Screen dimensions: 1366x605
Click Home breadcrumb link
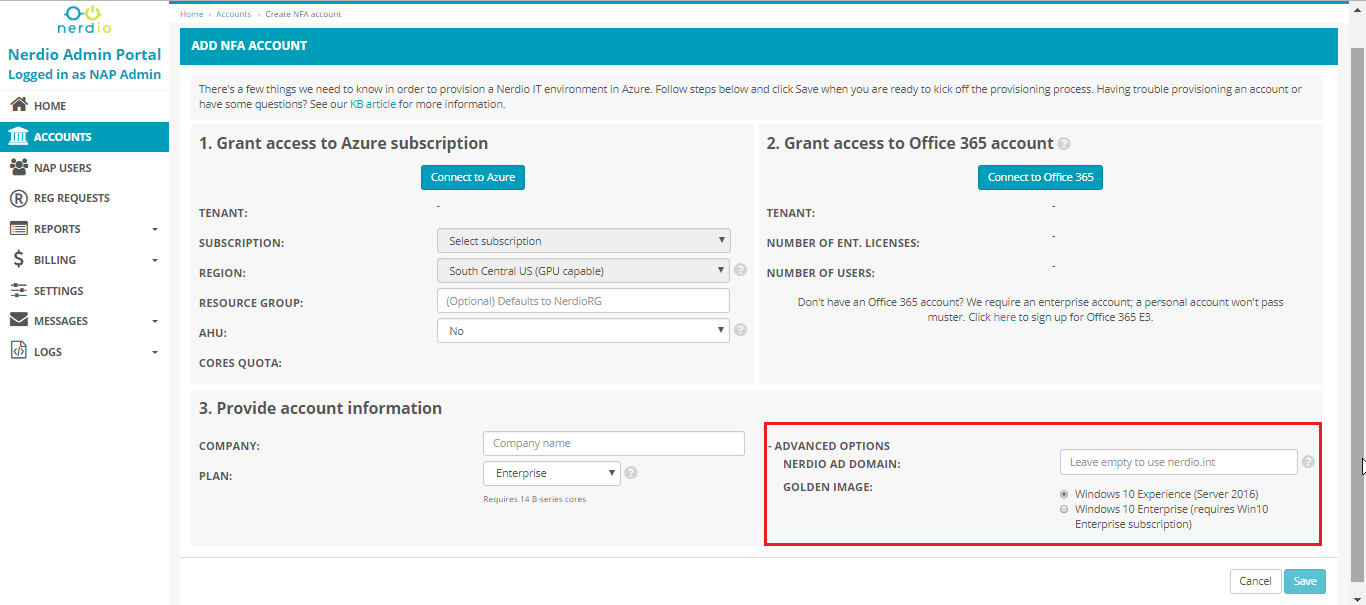(192, 14)
